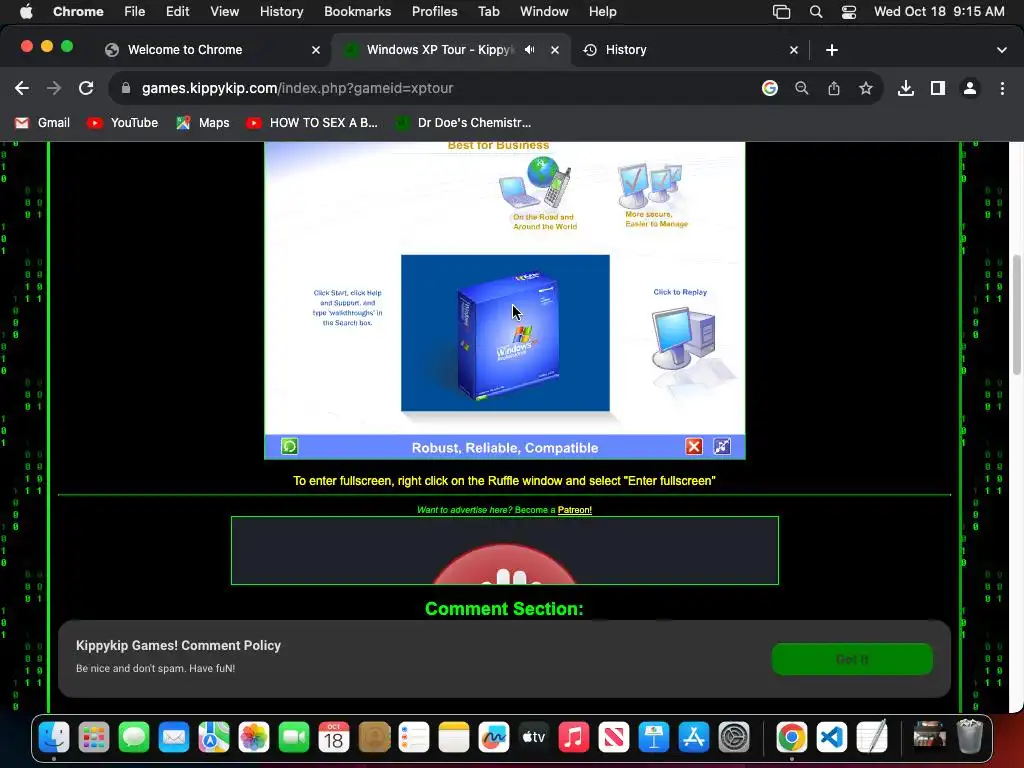Click the address bar URL field

[x=431, y=88]
